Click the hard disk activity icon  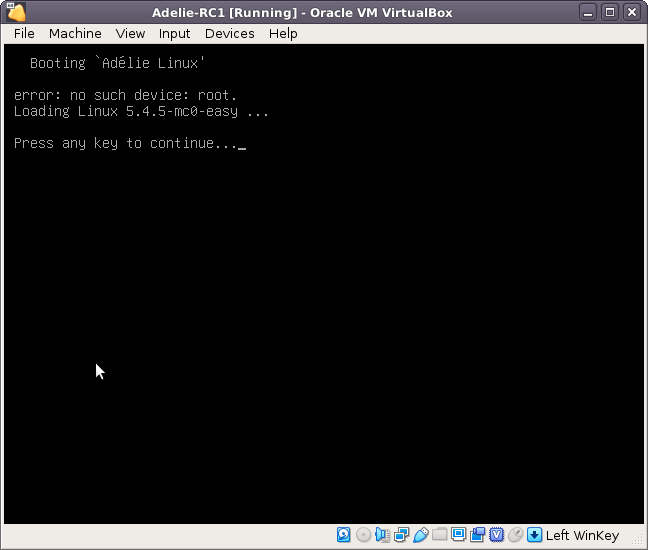[x=344, y=535]
